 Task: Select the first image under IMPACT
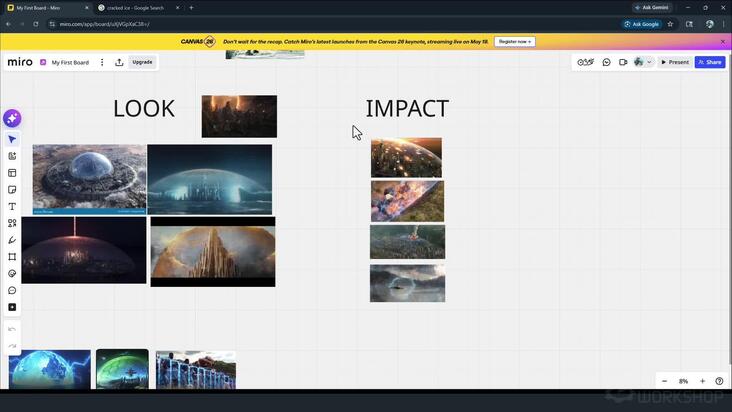click(x=406, y=157)
